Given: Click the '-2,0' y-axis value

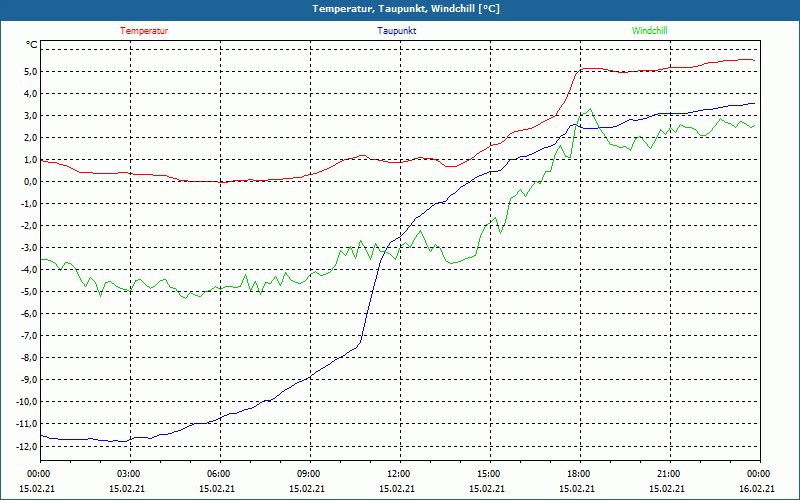Looking at the screenshot, I should 30,226.
